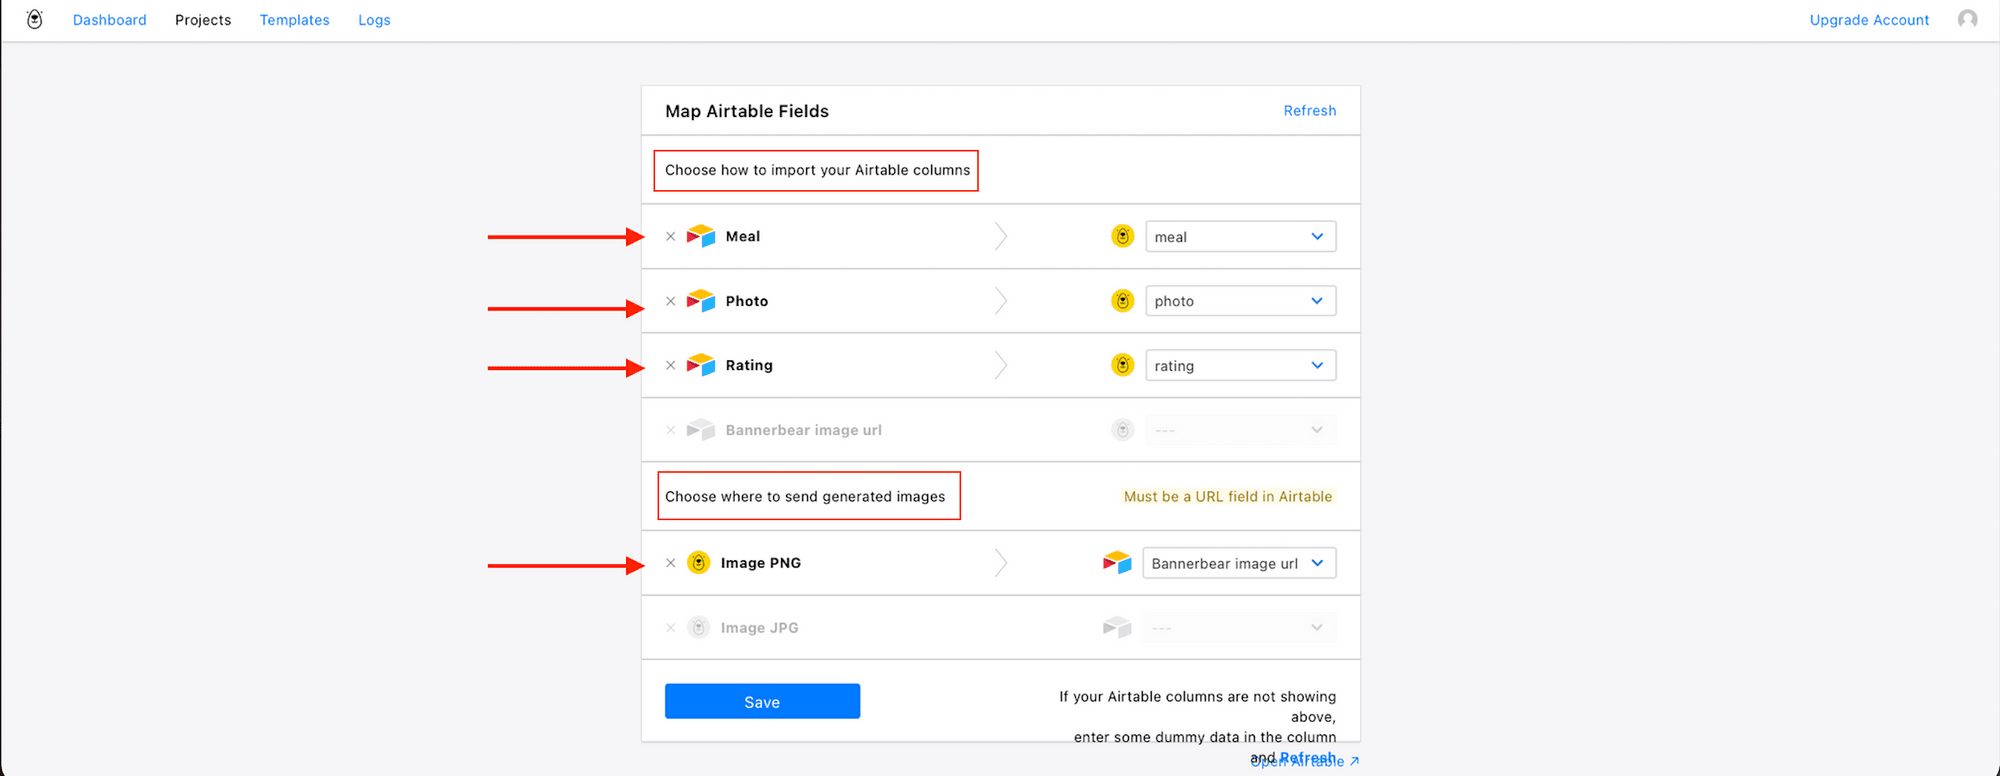Click the Bannerbear logo in top navigation
The height and width of the screenshot is (776, 2000).
point(35,20)
